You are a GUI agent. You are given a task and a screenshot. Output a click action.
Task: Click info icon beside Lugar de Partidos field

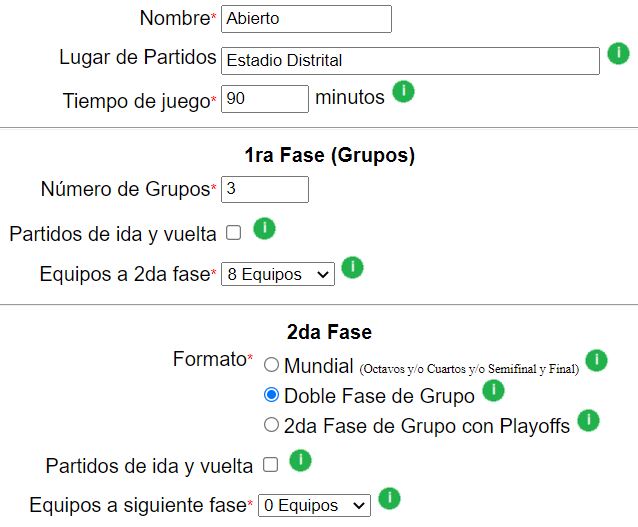point(618,53)
